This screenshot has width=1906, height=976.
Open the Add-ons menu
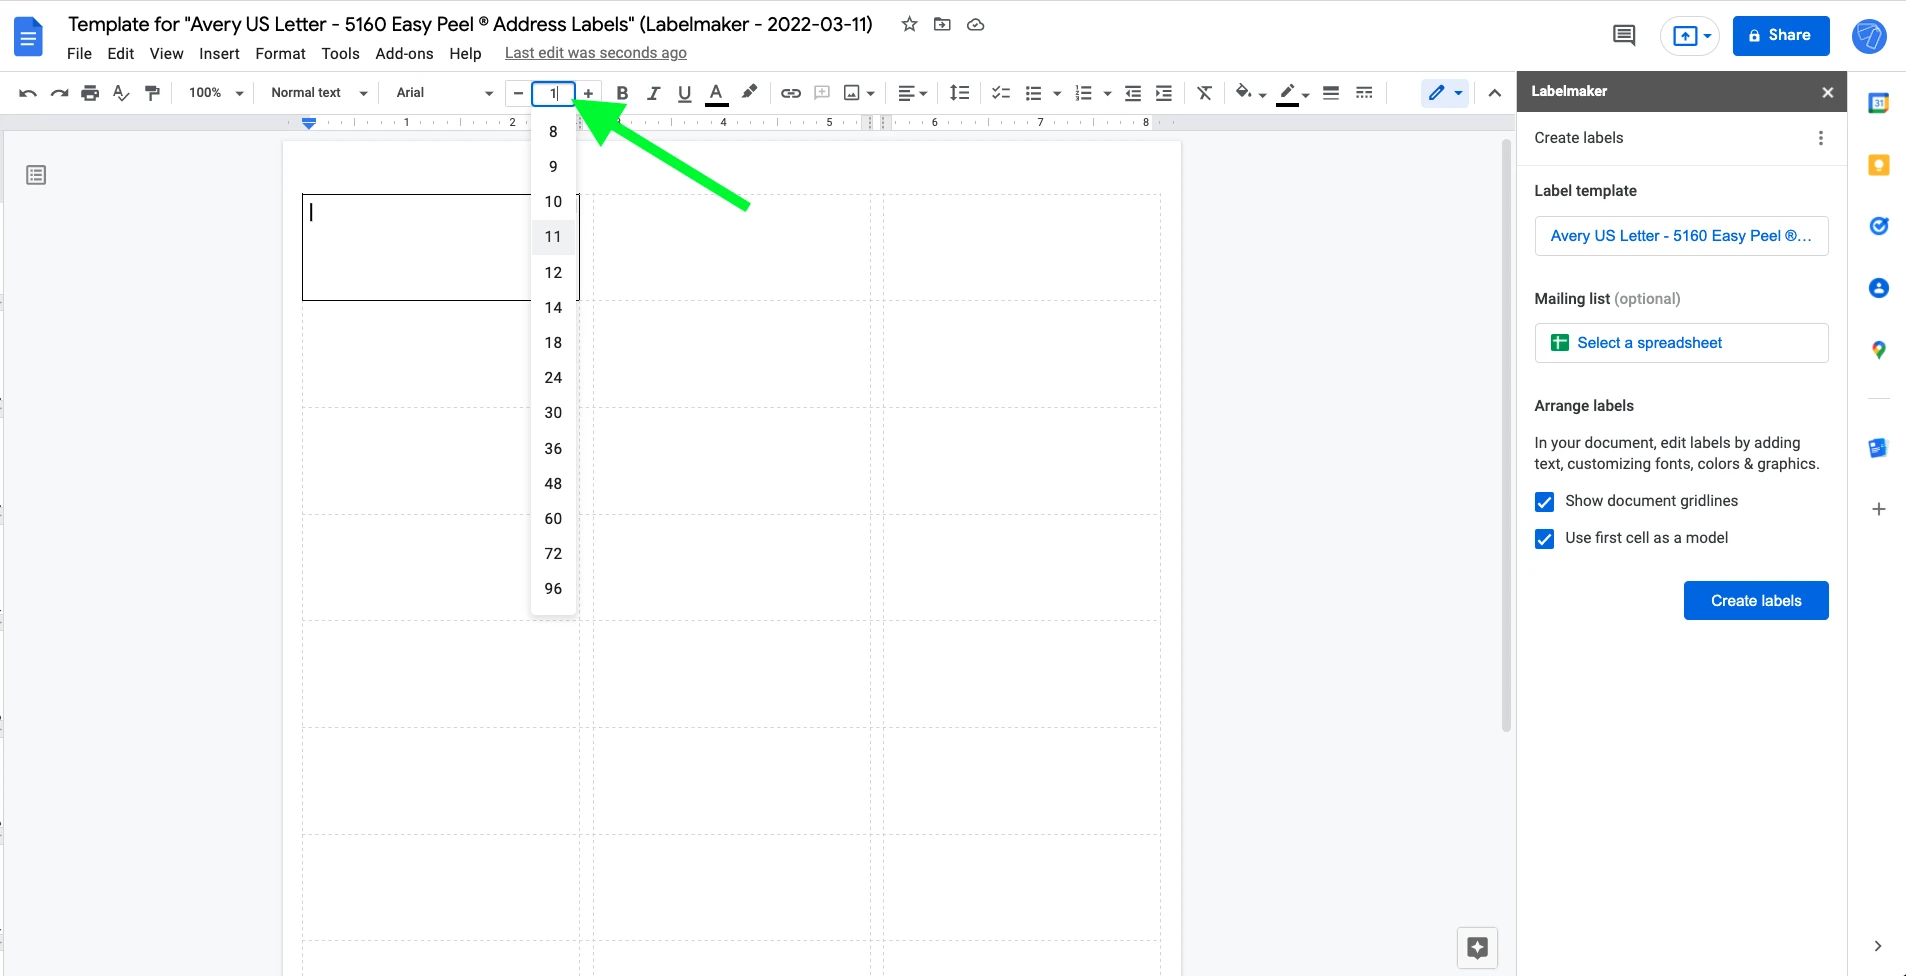pos(404,54)
